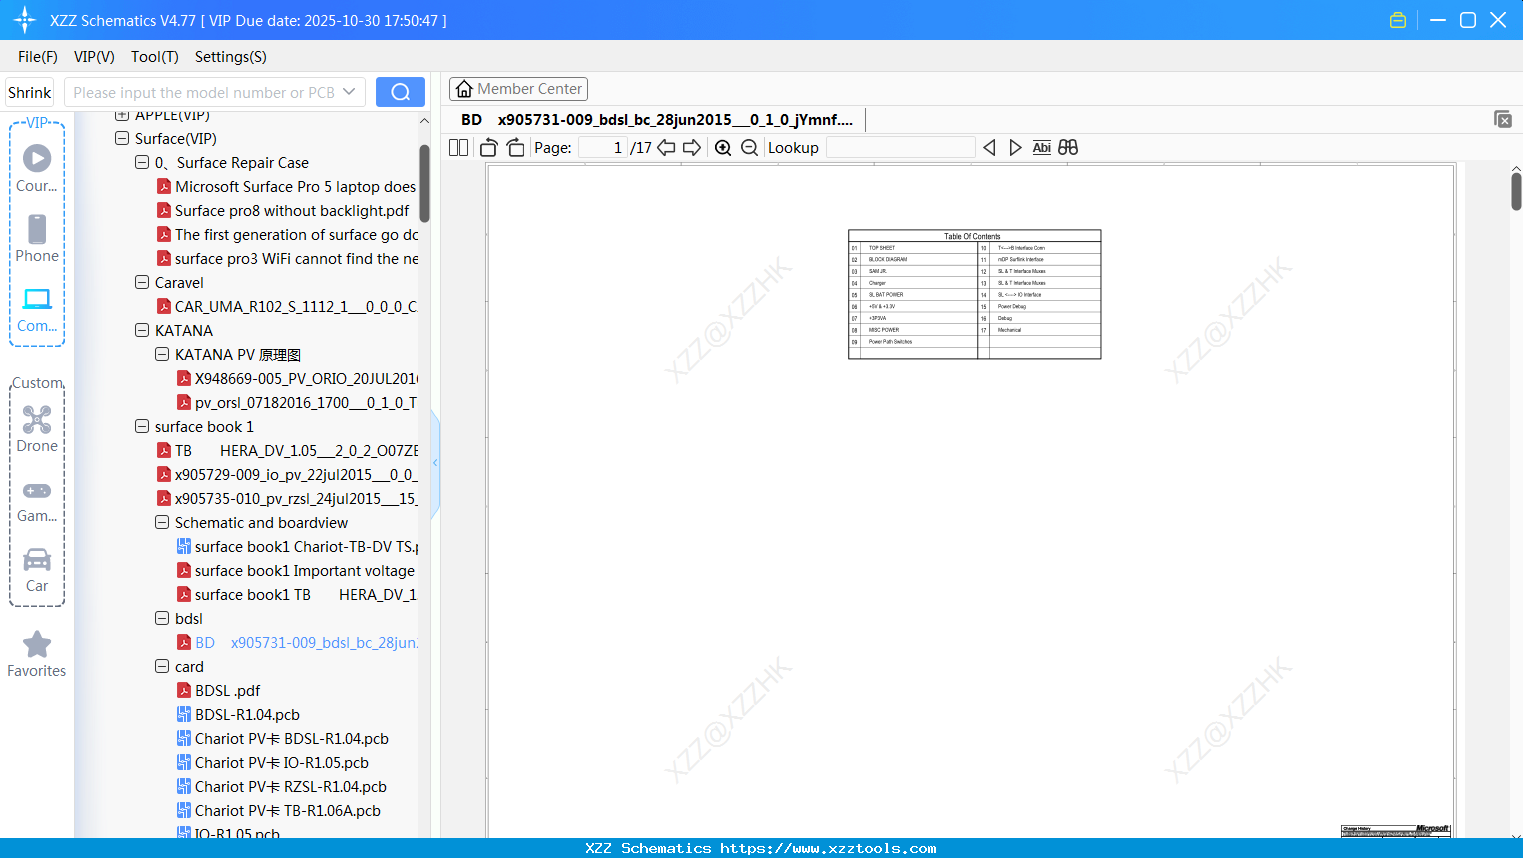Close the document tab panel icon

pyautogui.click(x=1503, y=119)
